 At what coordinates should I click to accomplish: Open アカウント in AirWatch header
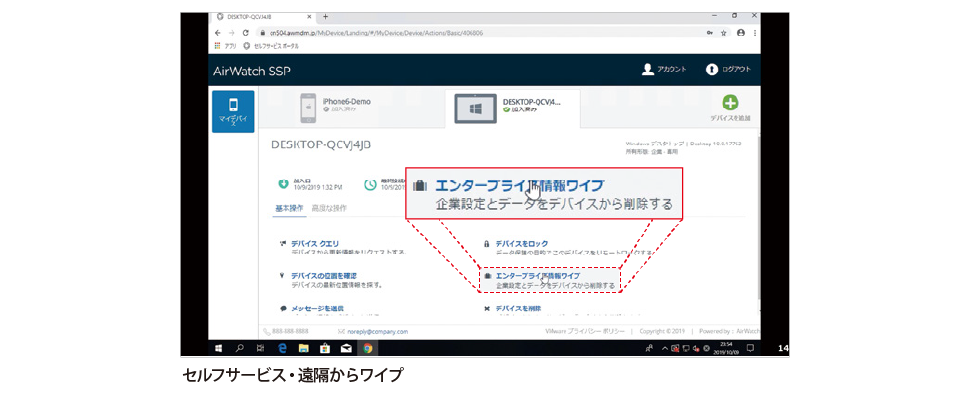pyautogui.click(x=664, y=69)
